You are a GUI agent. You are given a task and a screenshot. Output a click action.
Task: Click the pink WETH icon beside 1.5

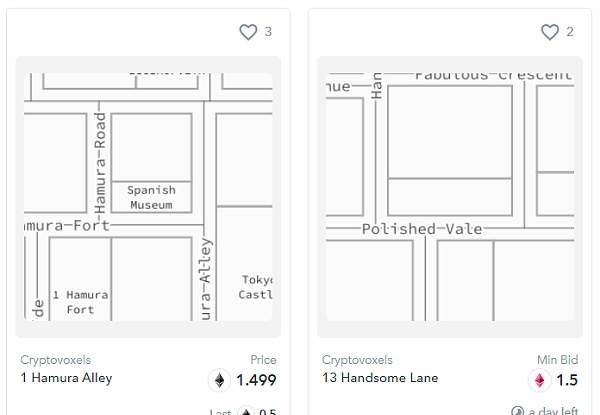(539, 380)
